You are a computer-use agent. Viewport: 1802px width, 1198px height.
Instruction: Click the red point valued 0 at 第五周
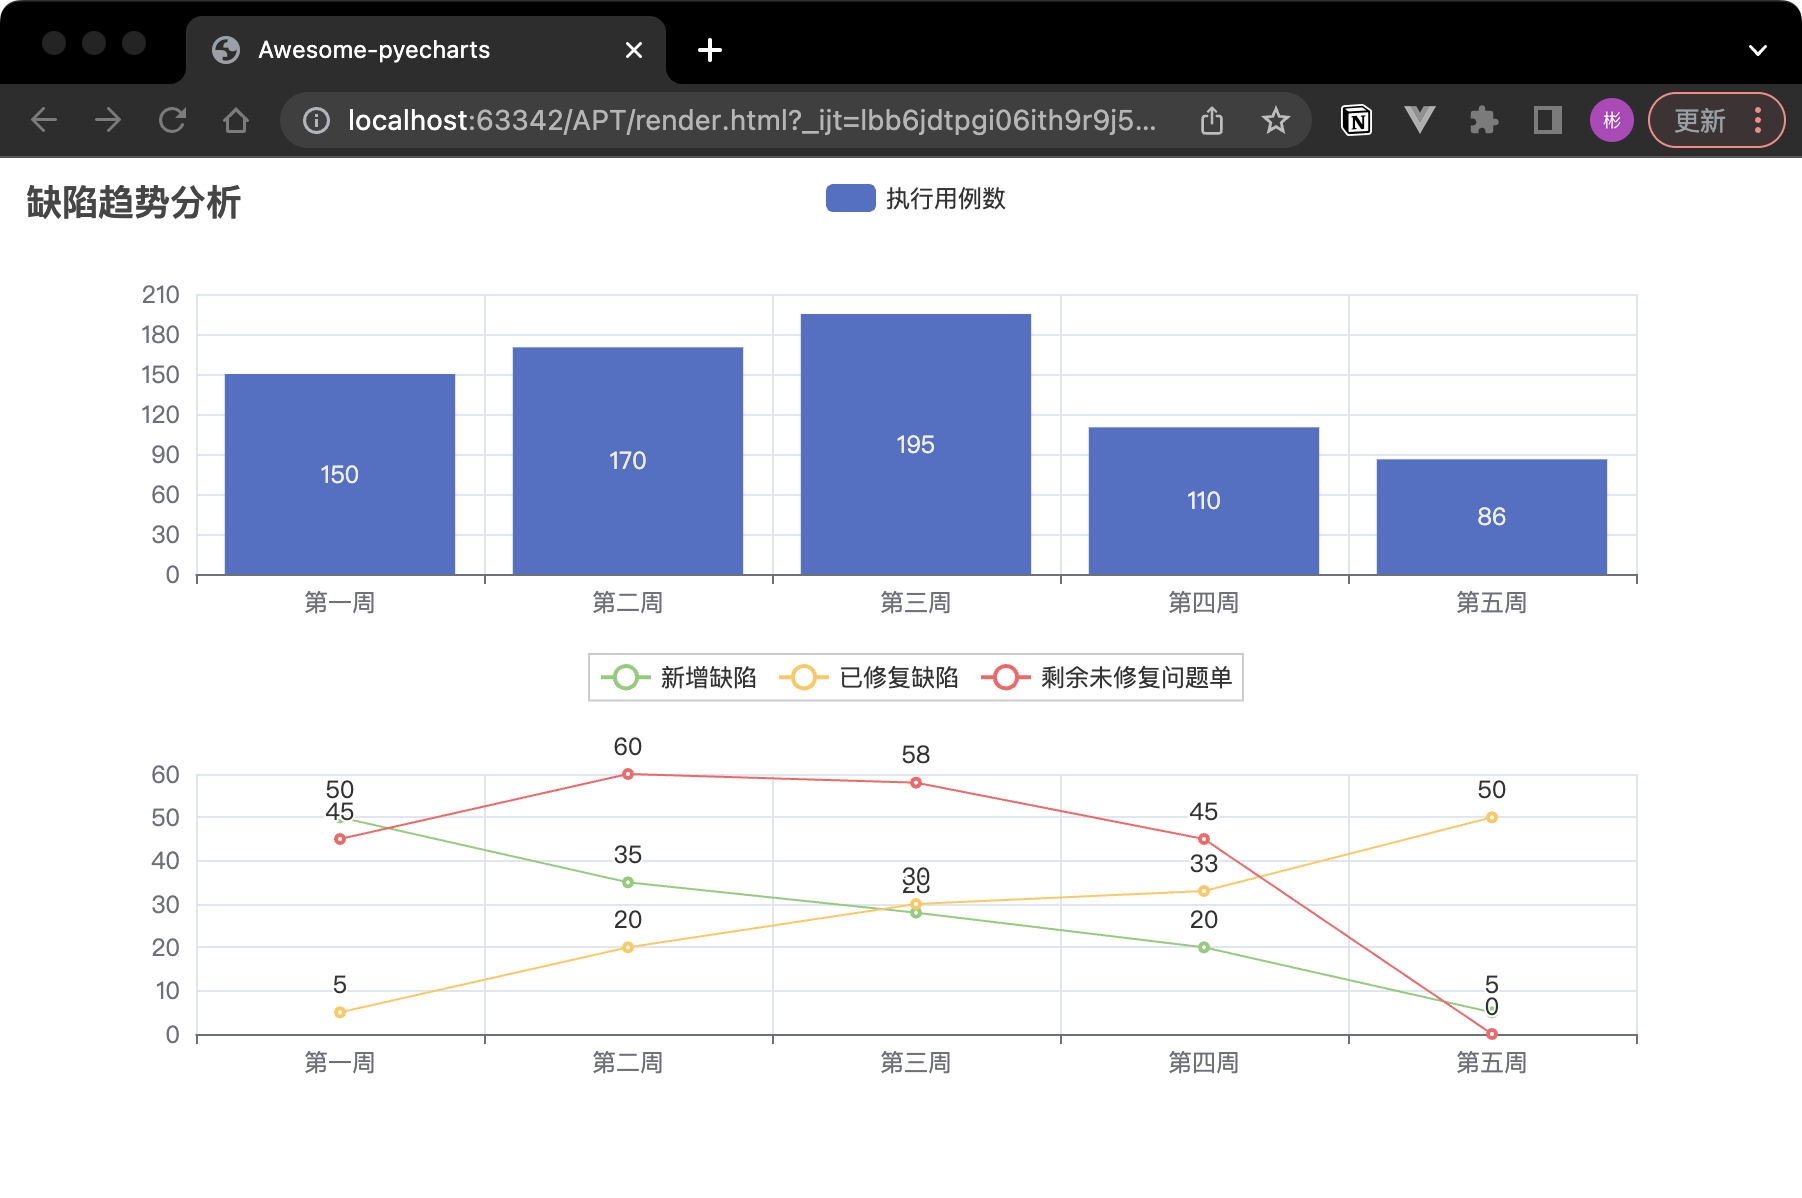(x=1492, y=1034)
